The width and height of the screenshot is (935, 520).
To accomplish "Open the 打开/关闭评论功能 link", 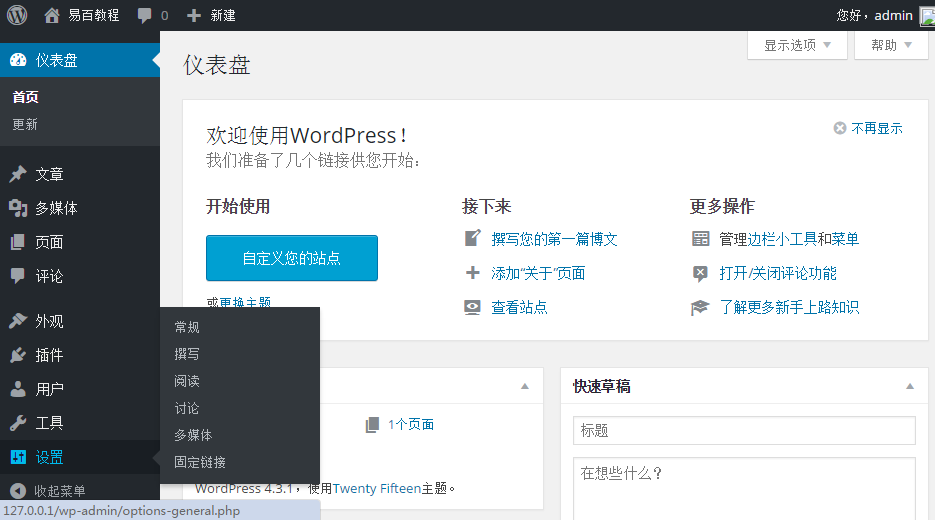I will click(778, 273).
